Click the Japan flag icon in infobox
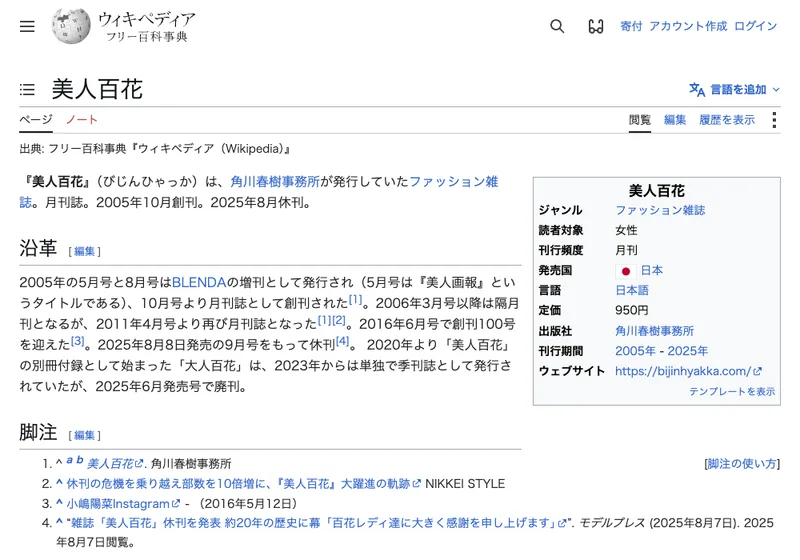 [626, 271]
